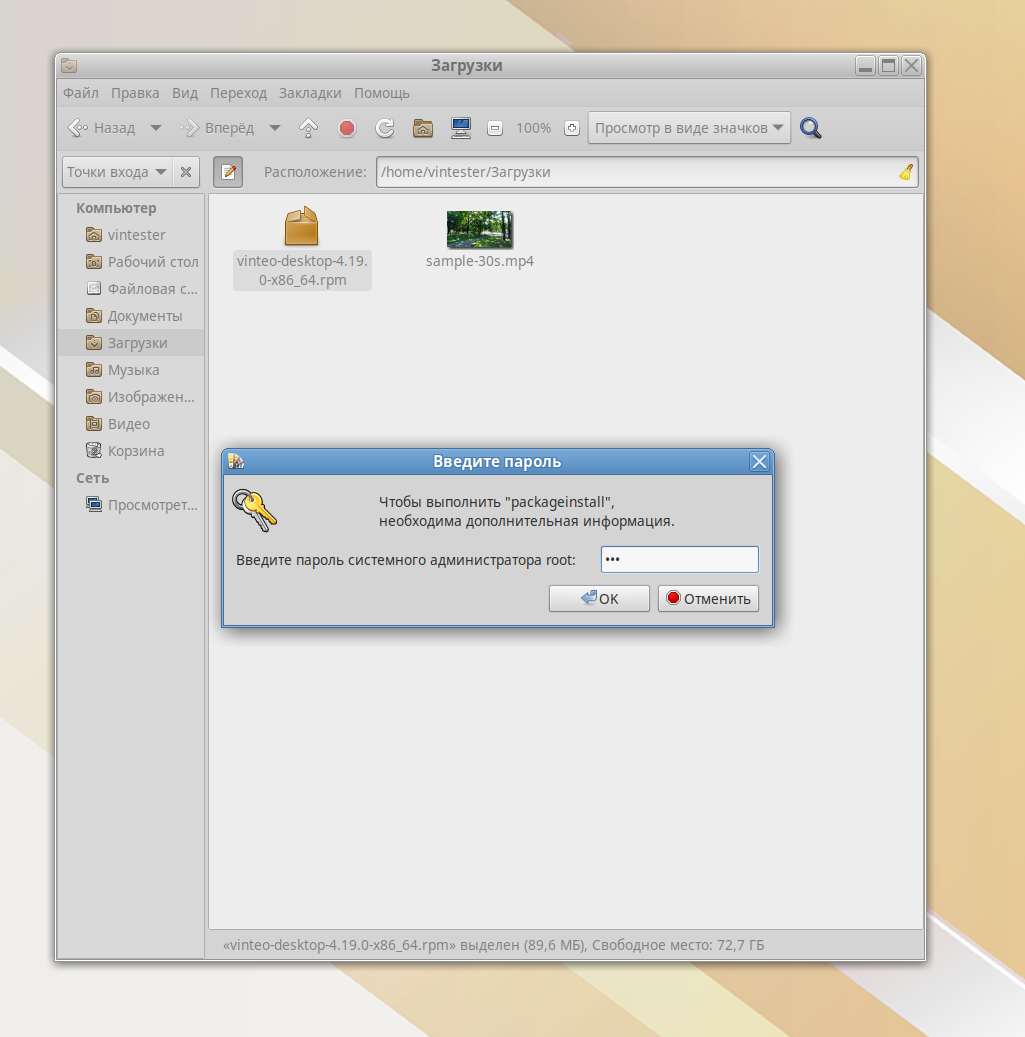This screenshot has height=1037, width=1025.
Task: Close the sidebar panel with X
Action: pos(186,172)
